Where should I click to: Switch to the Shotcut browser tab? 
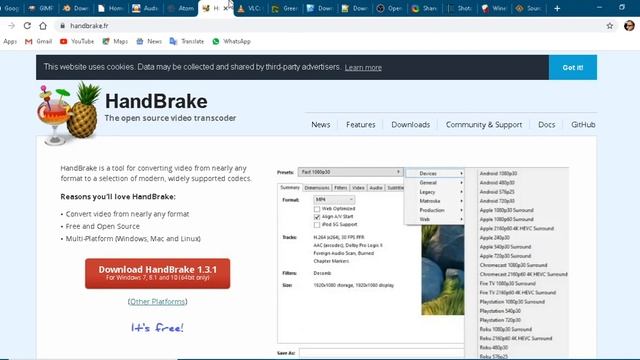tap(460, 8)
